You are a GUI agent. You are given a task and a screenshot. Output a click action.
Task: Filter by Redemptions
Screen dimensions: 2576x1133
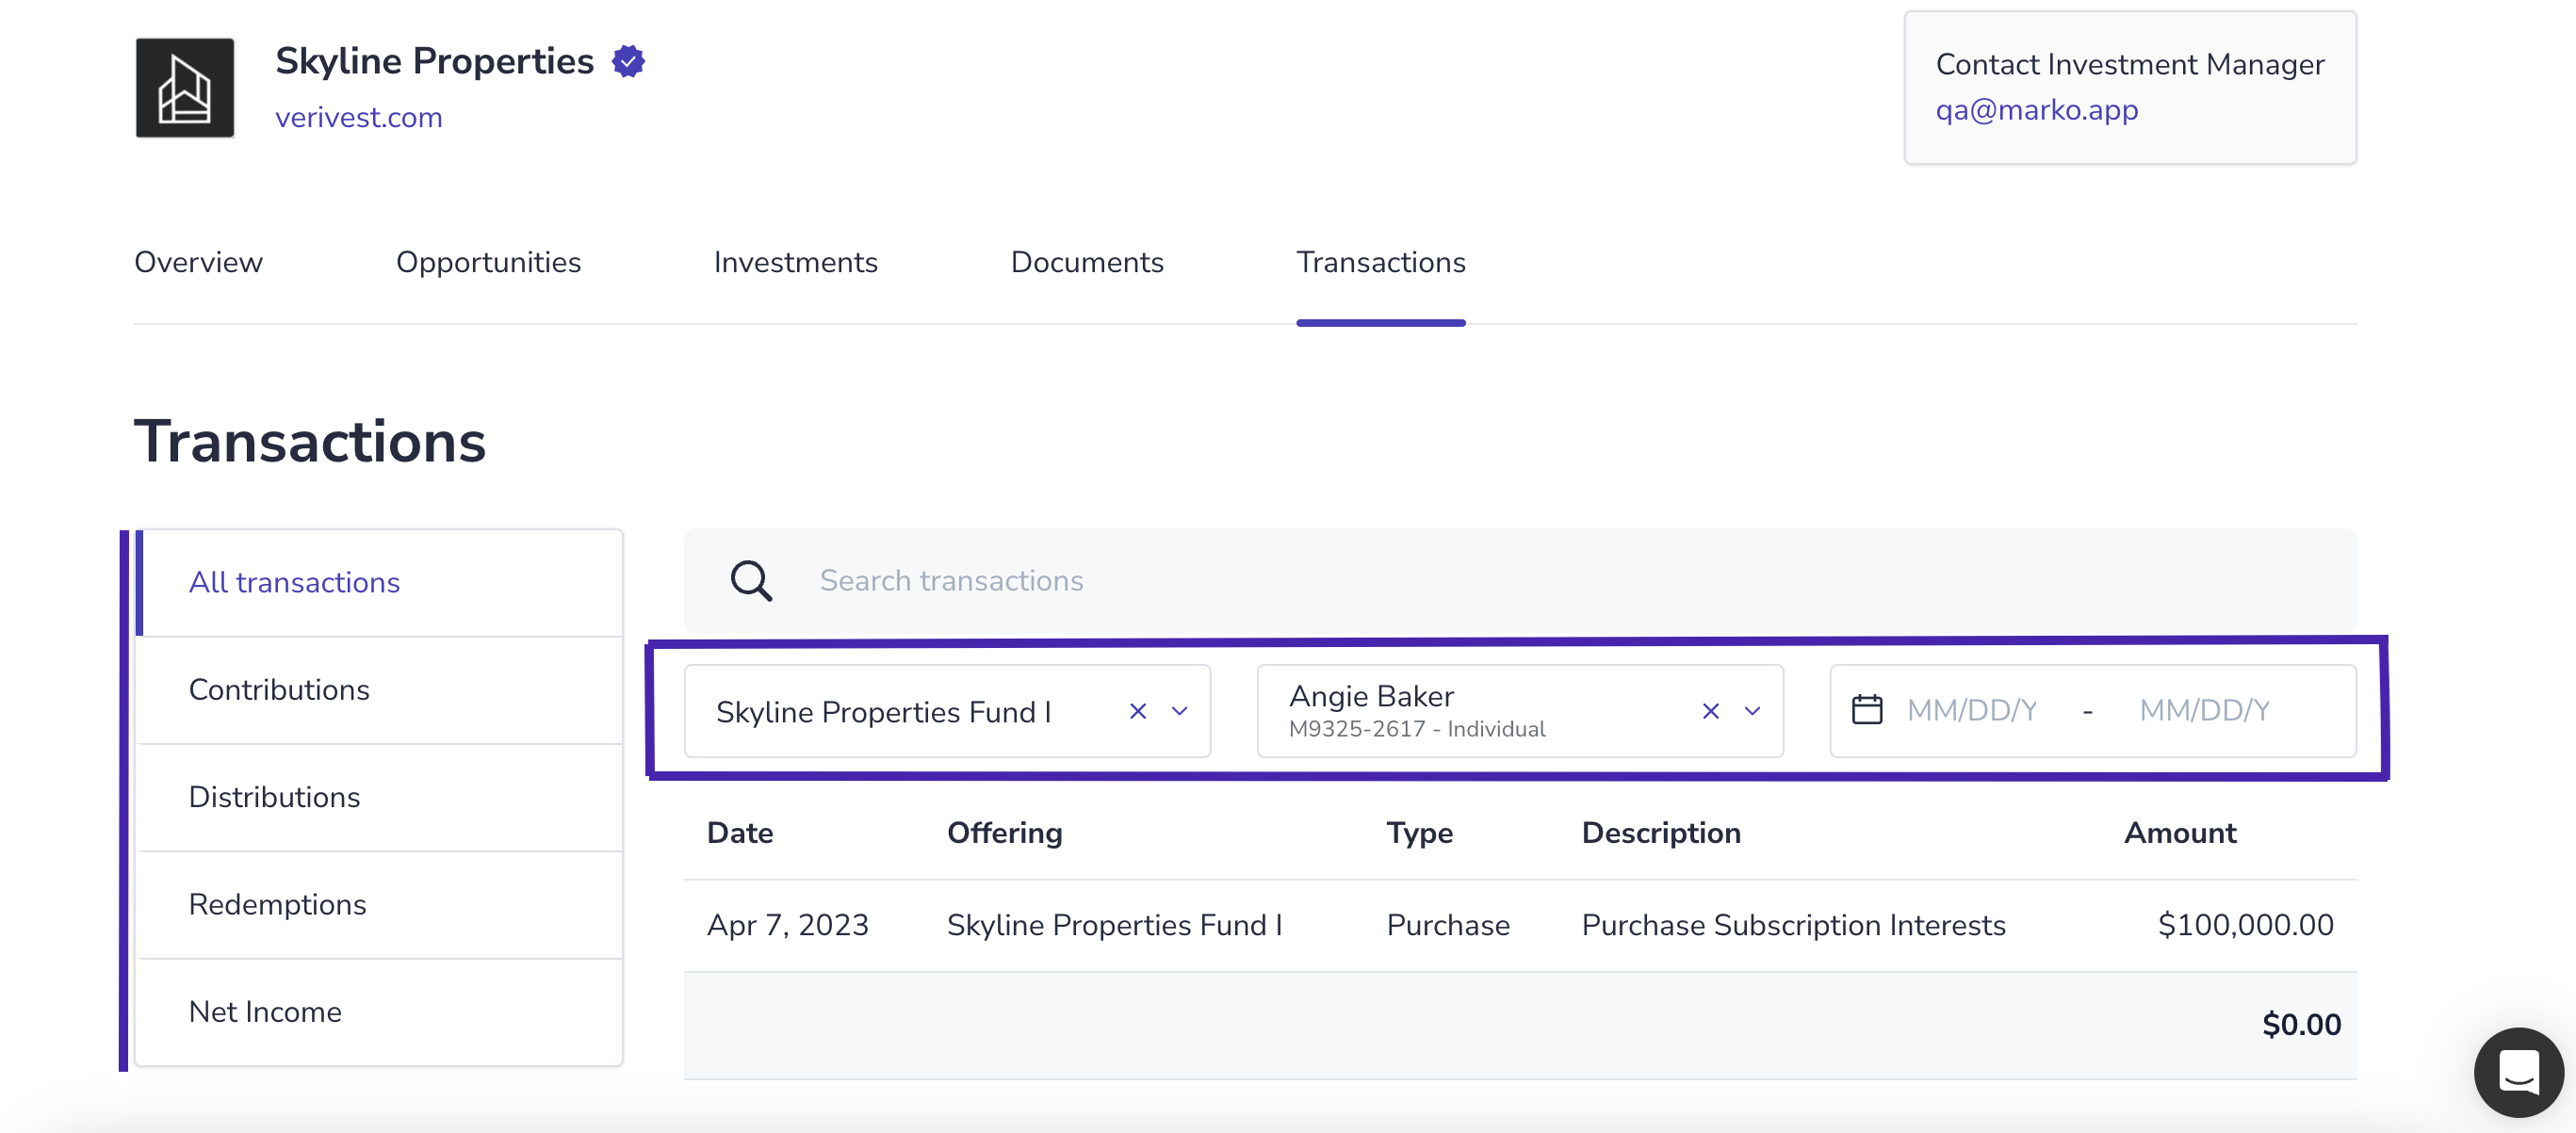point(379,904)
